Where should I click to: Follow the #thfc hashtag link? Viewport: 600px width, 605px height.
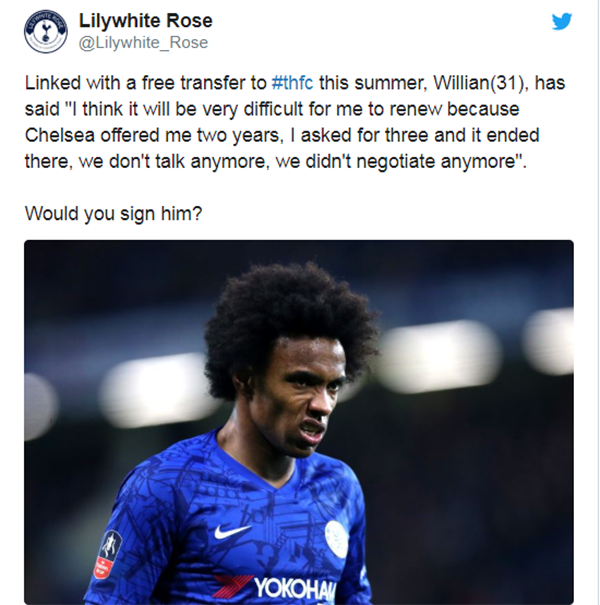(292, 83)
